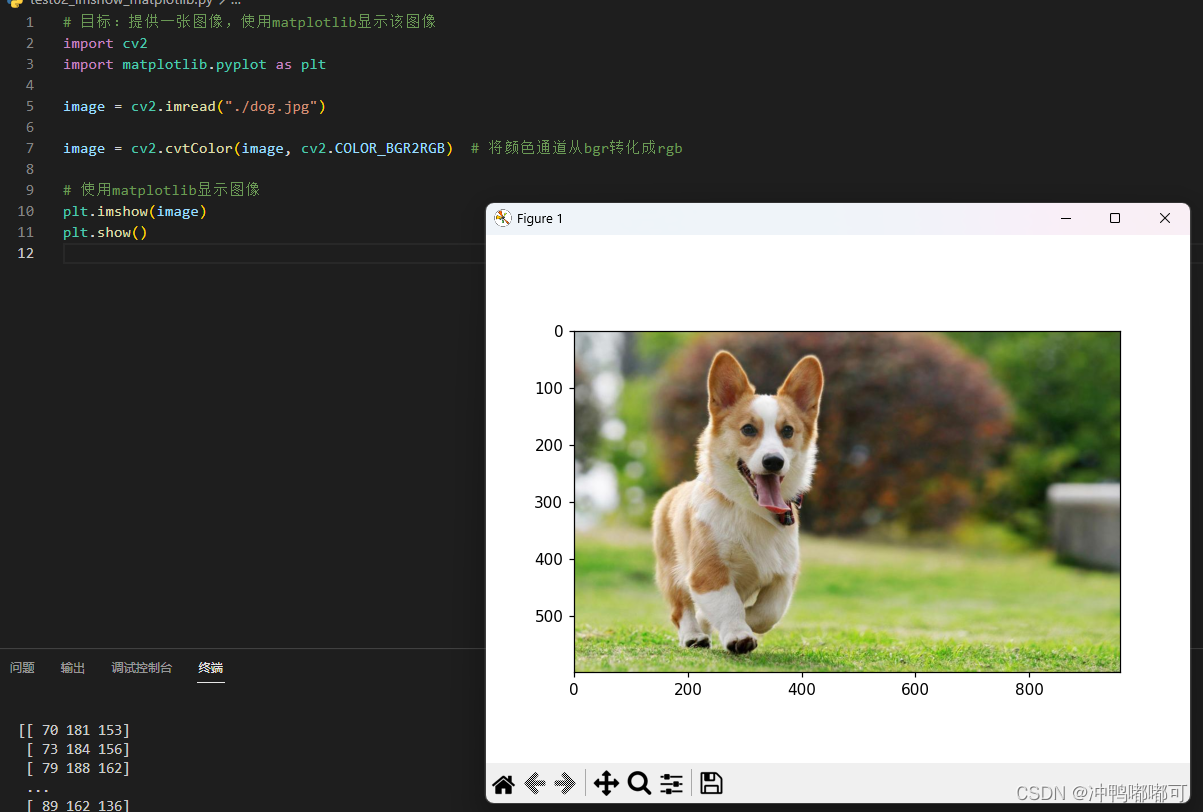Click the first line comment "目标：提供一张图像"

pyautogui.click(x=249, y=22)
